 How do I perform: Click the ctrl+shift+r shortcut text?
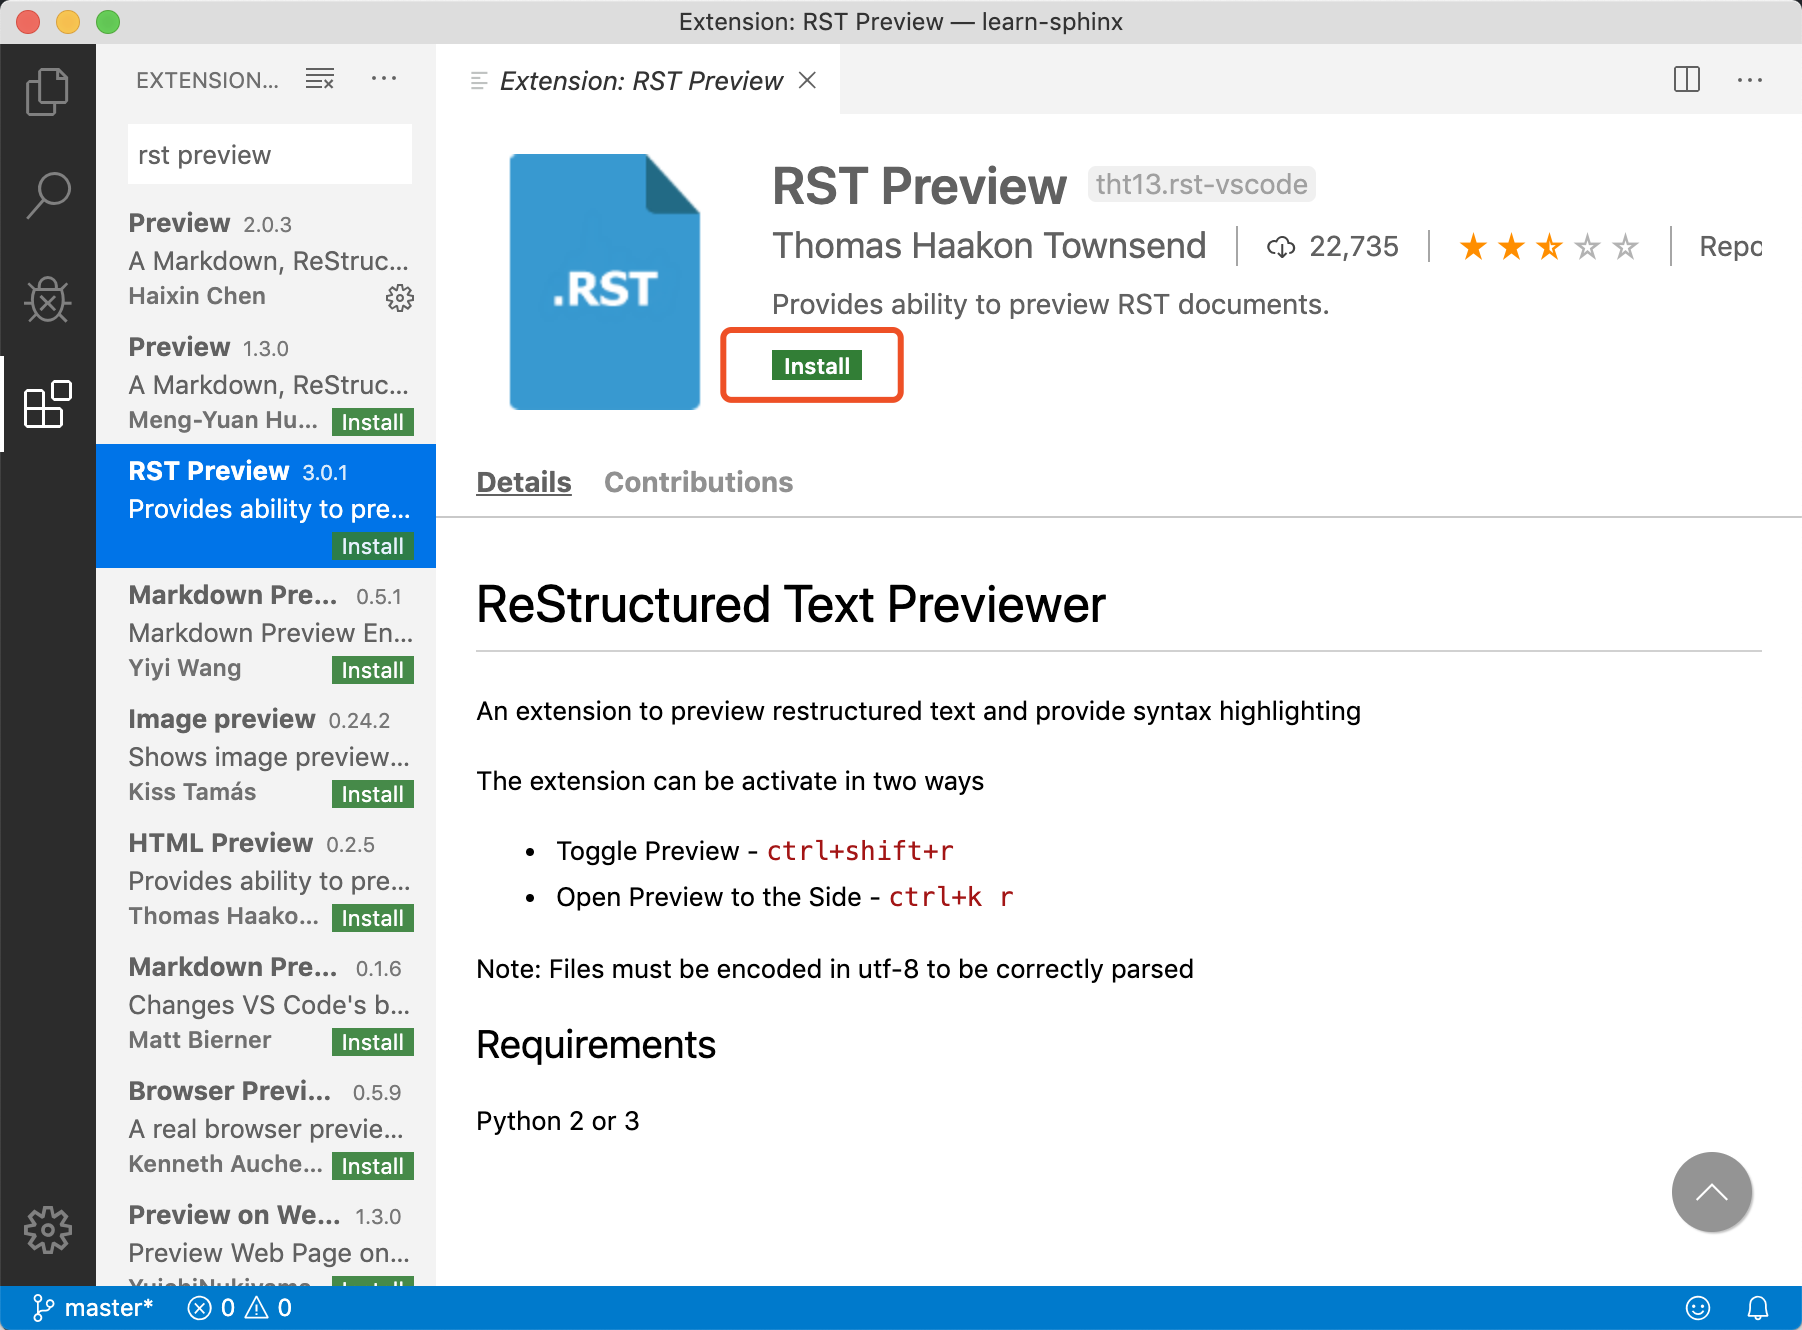pos(860,851)
